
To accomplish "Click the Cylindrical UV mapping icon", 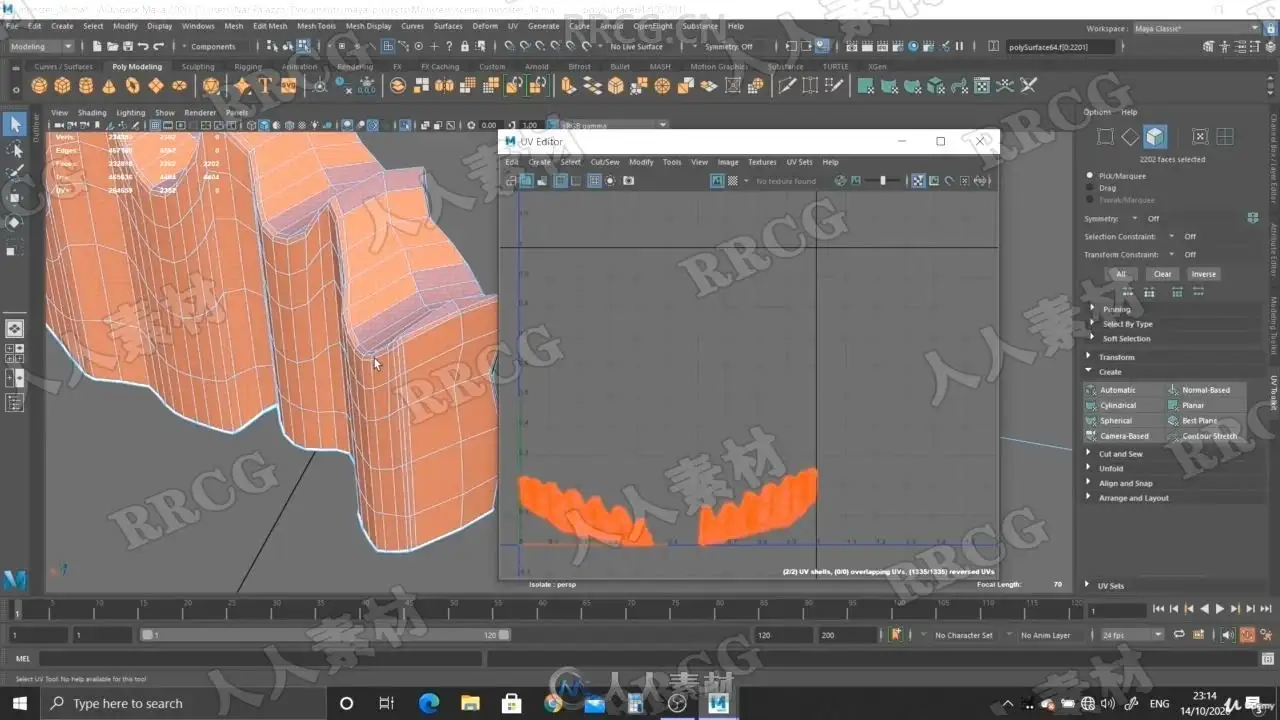I will tap(1091, 406).
